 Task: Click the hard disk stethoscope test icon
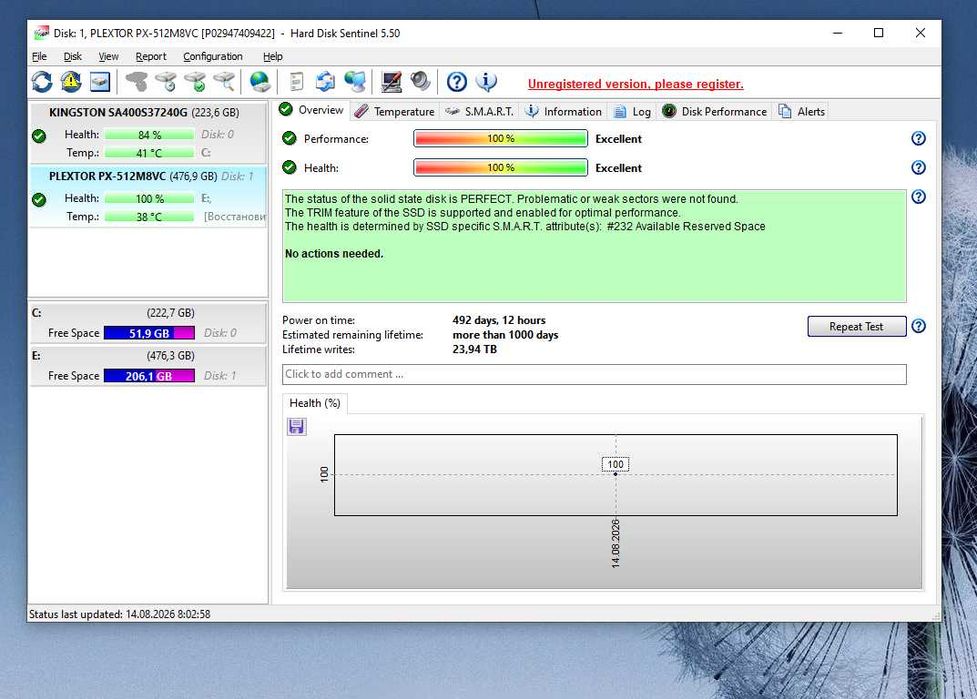pos(136,82)
